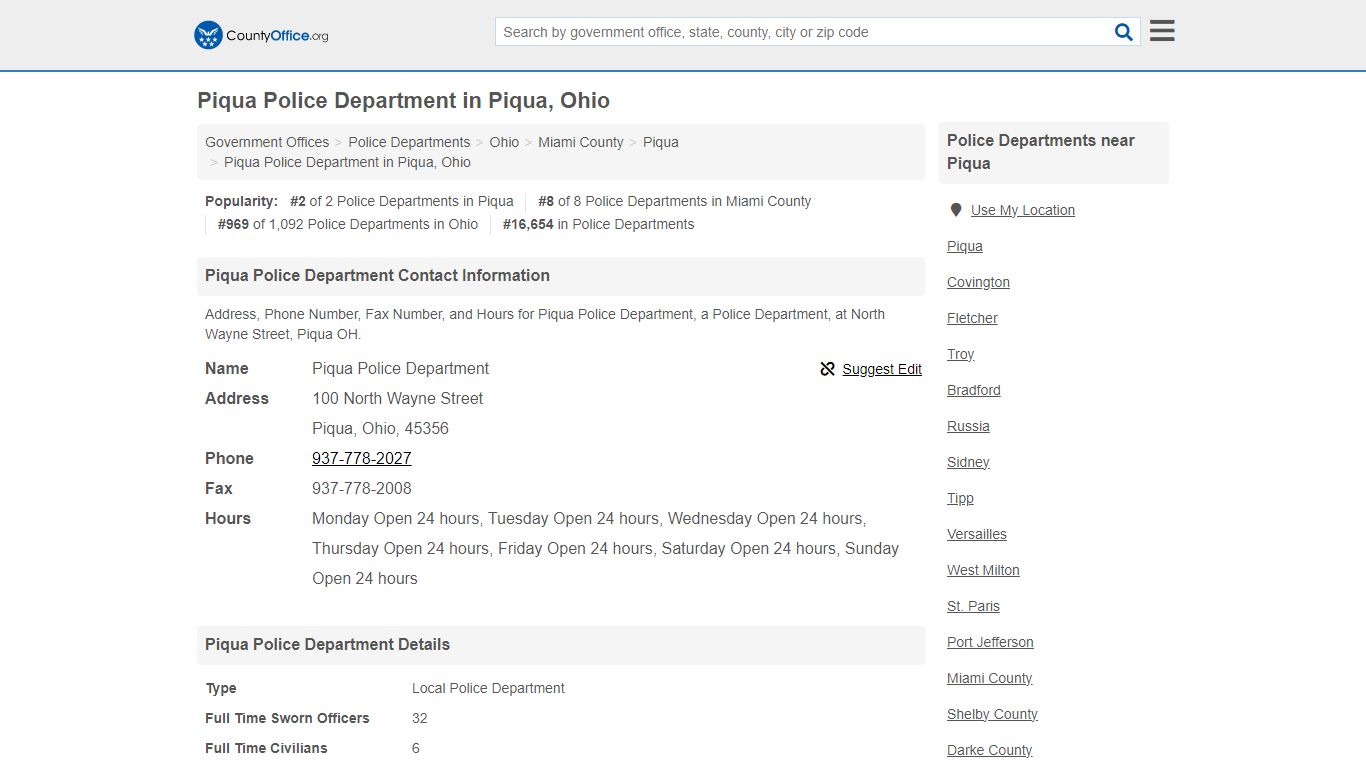Open Miami County sidebar link
Image resolution: width=1366 pixels, height=768 pixels.
point(989,678)
